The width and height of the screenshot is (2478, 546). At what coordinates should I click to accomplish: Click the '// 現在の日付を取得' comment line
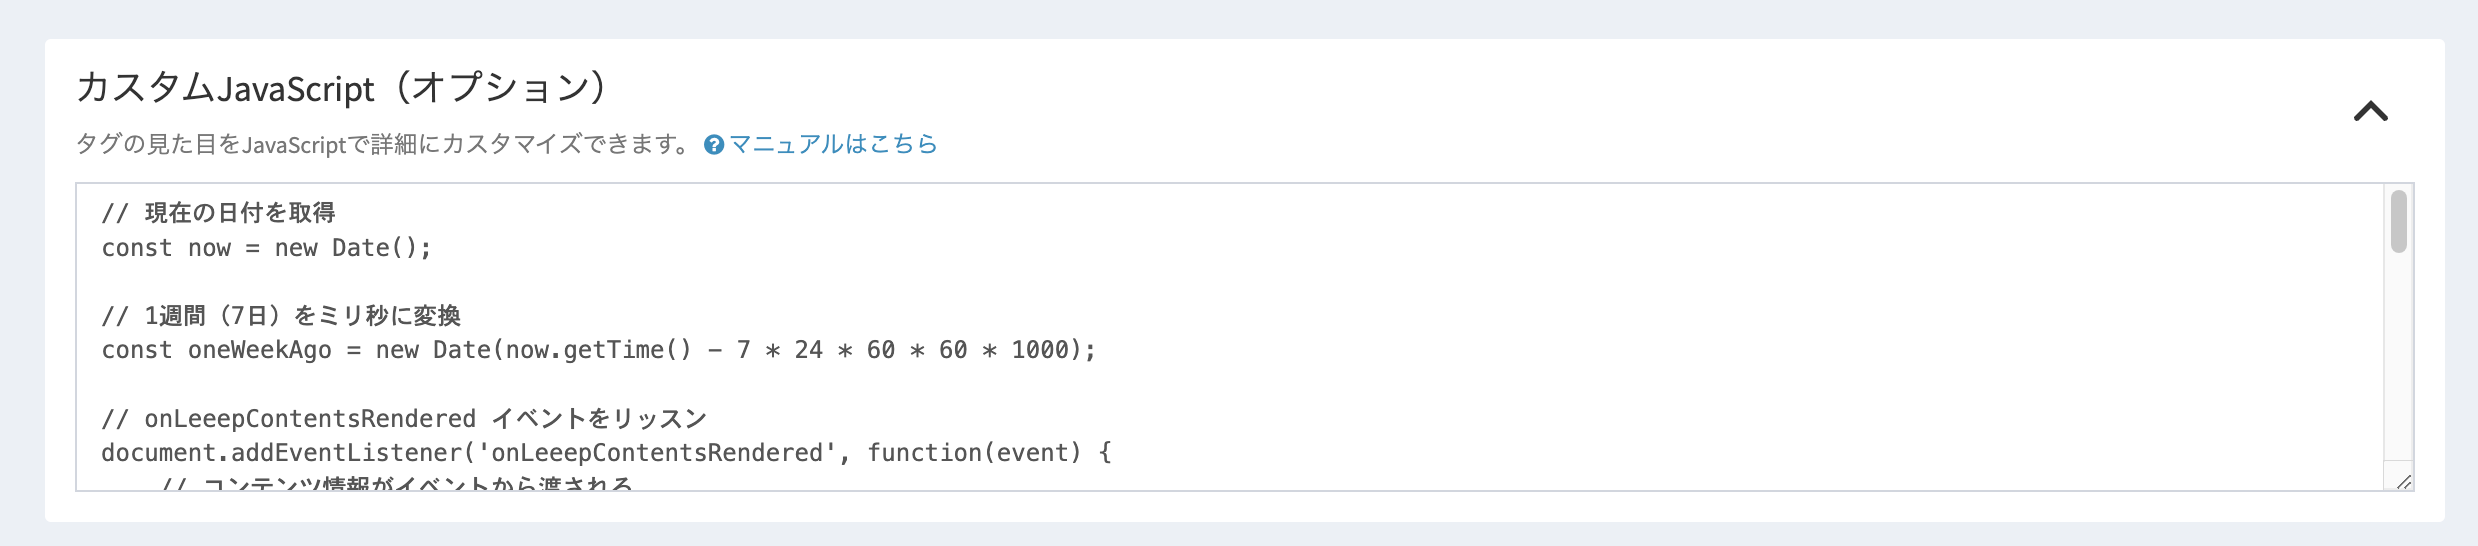tap(219, 212)
